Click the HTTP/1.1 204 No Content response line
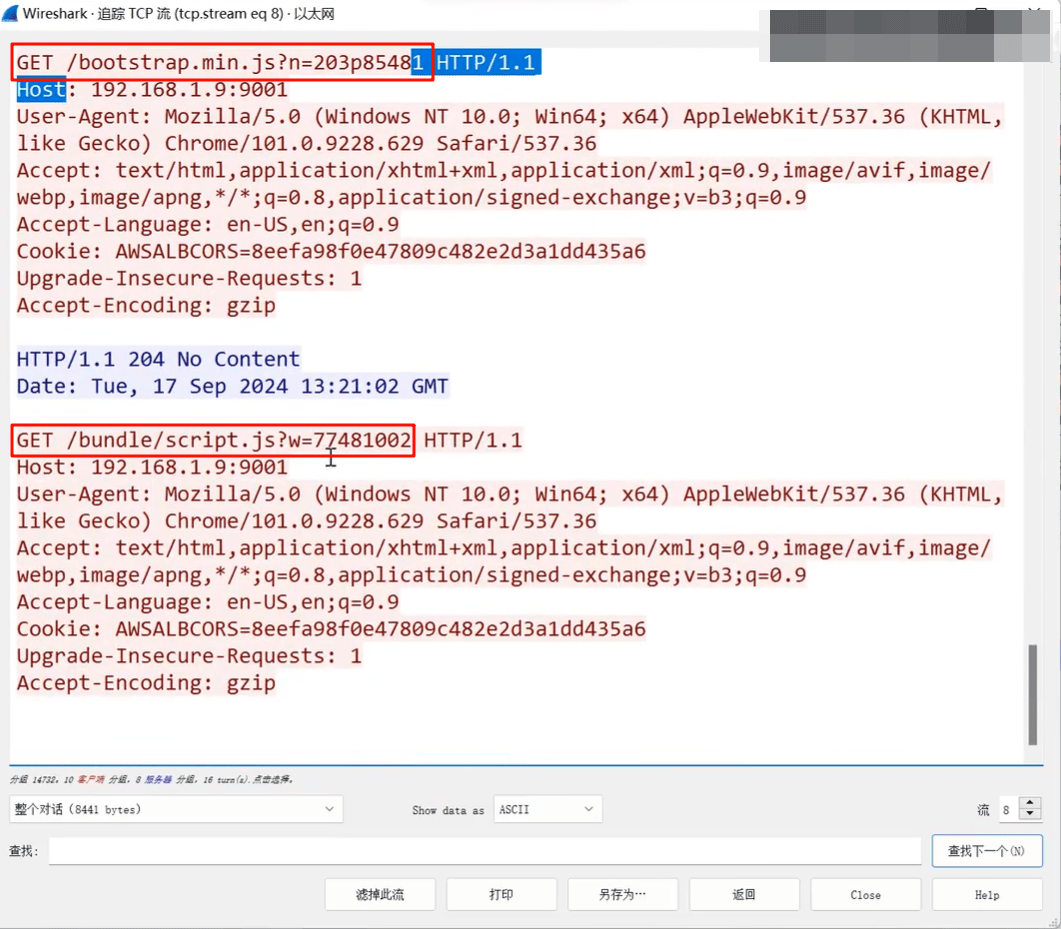 158,359
